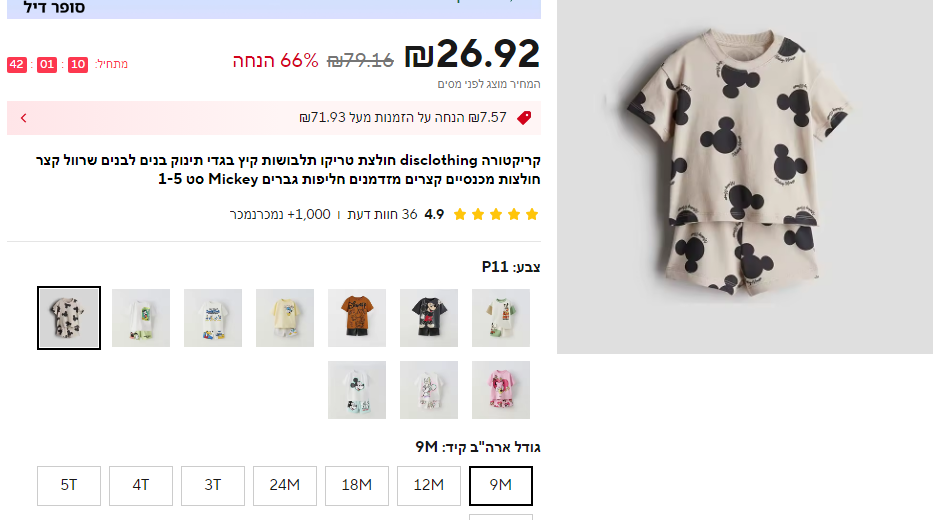This screenshot has height=520, width=933.
Task: Select size 12M
Action: click(x=429, y=486)
